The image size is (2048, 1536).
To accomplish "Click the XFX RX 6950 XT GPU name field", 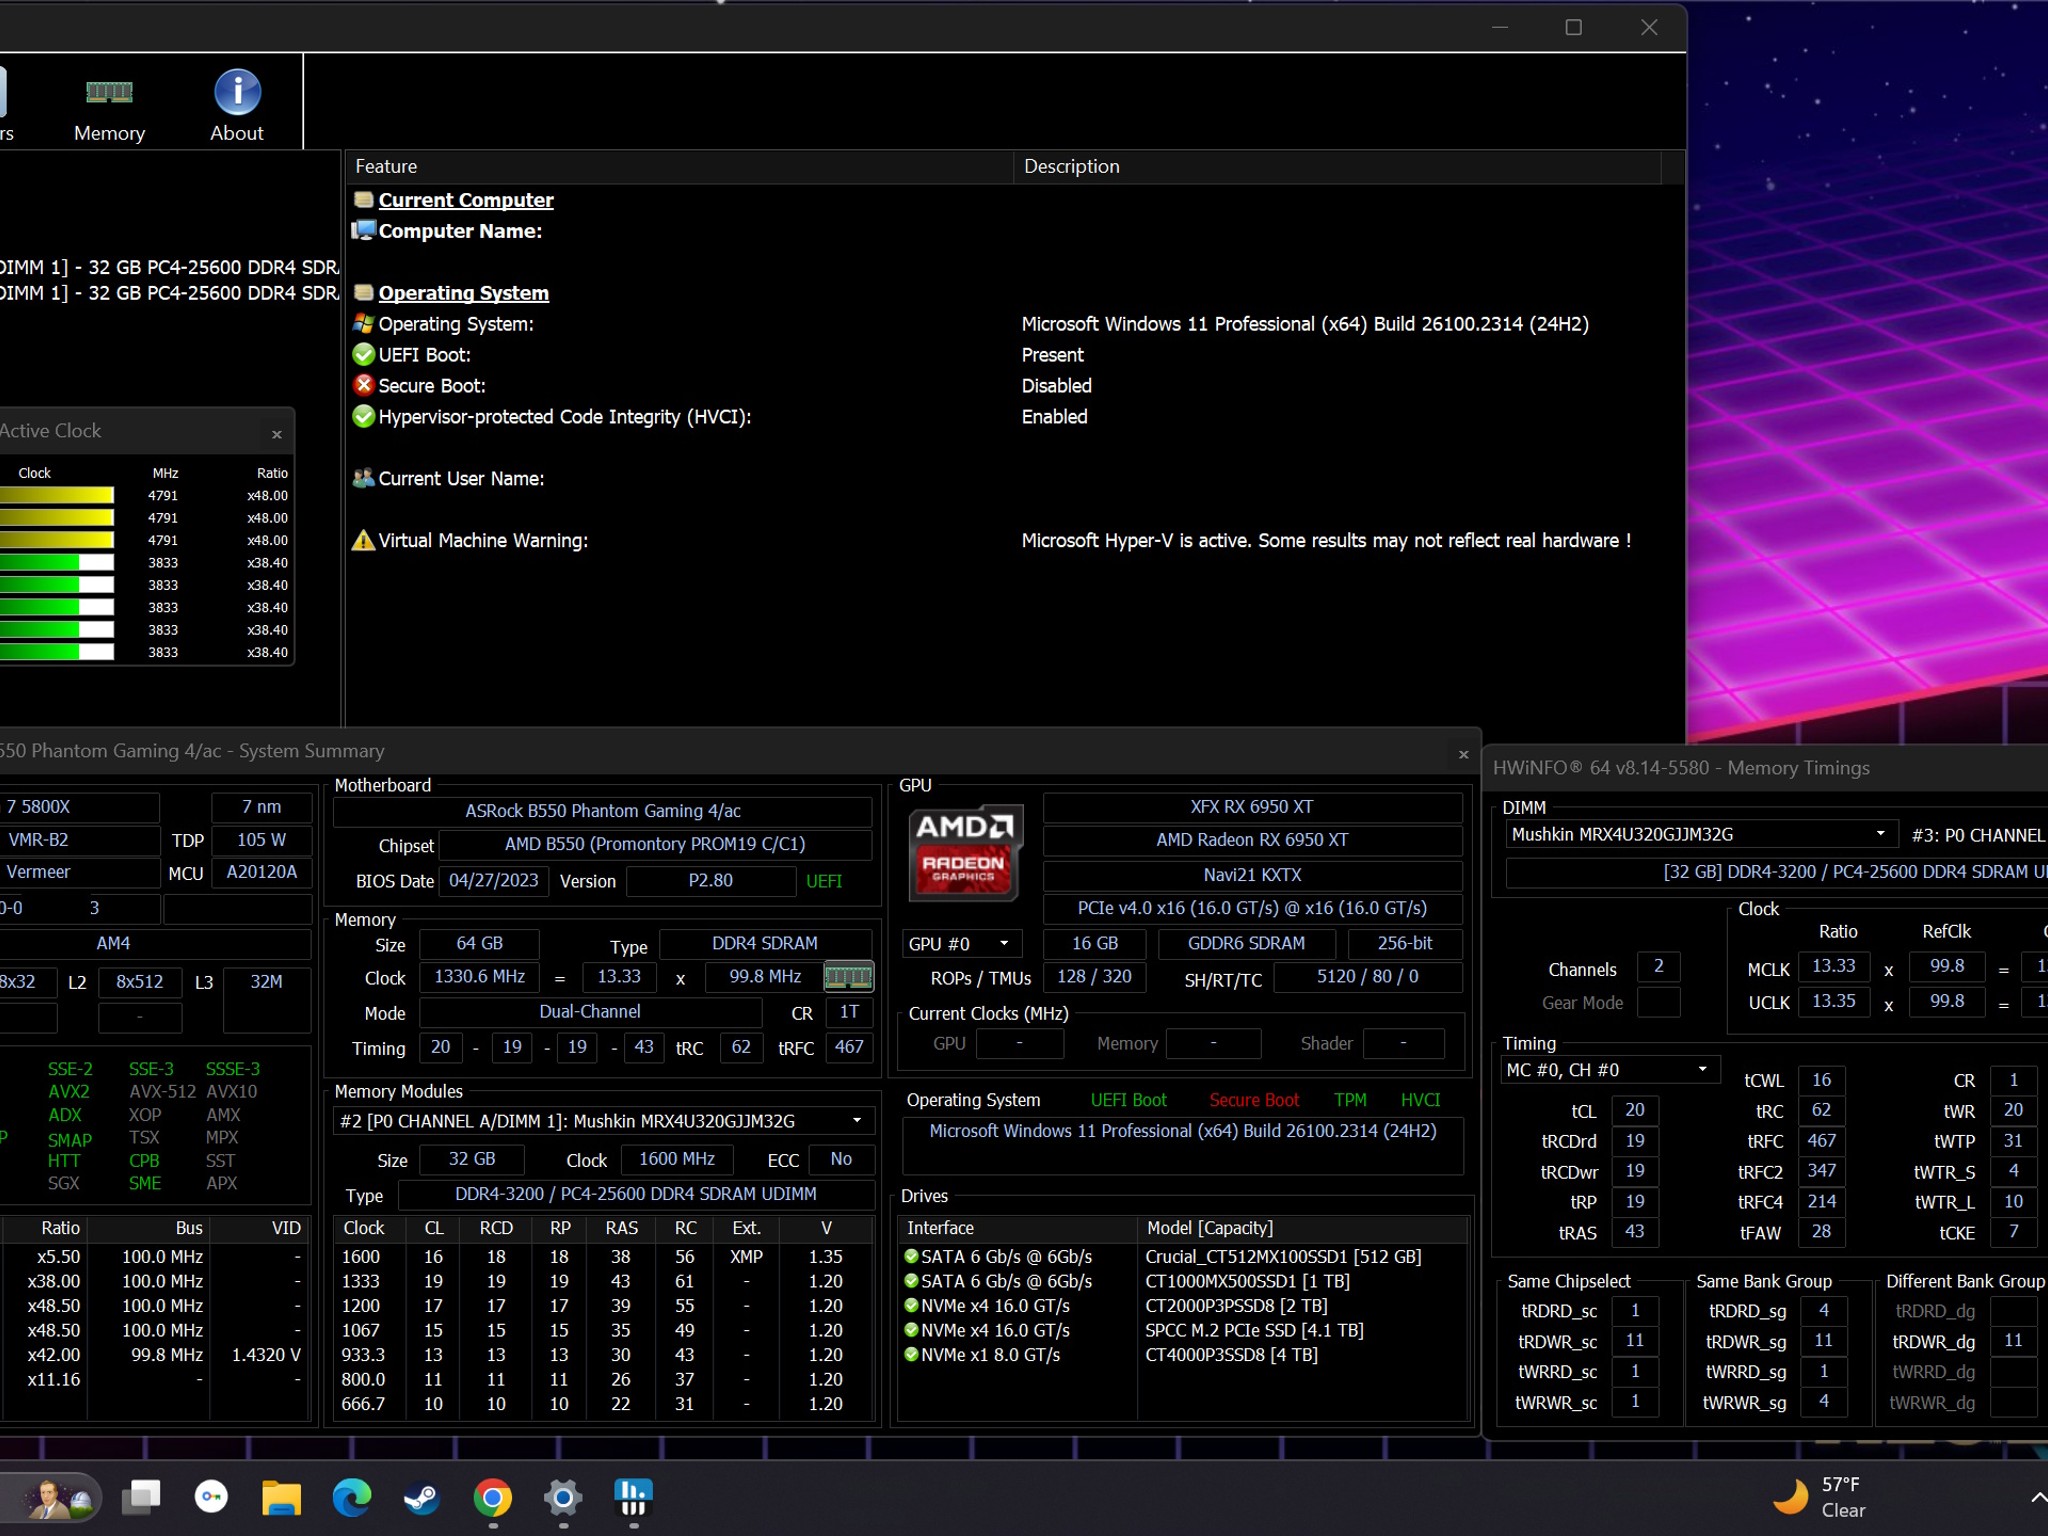I will (x=1252, y=807).
